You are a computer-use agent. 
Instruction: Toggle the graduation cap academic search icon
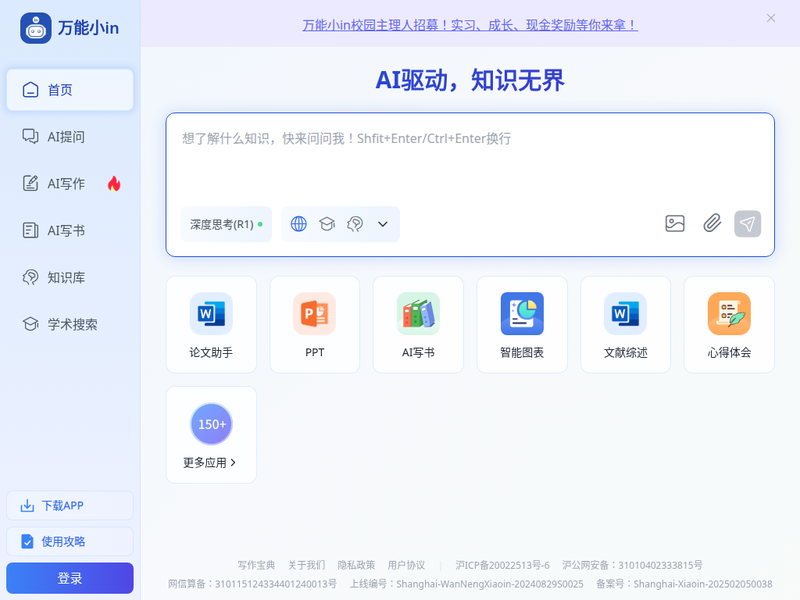click(326, 224)
